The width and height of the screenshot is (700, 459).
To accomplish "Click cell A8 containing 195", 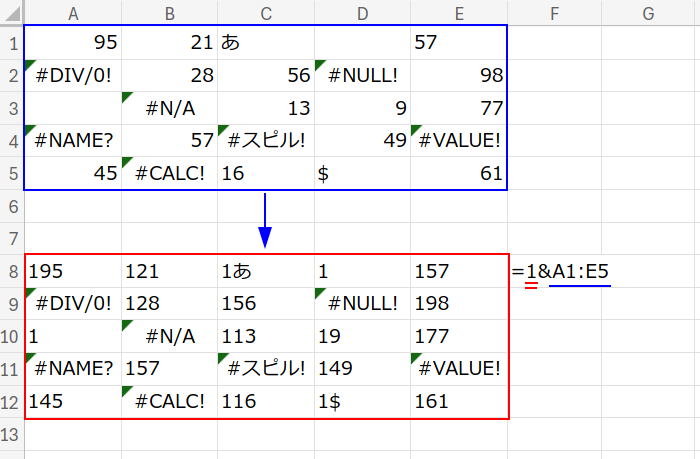I will pos(73,271).
